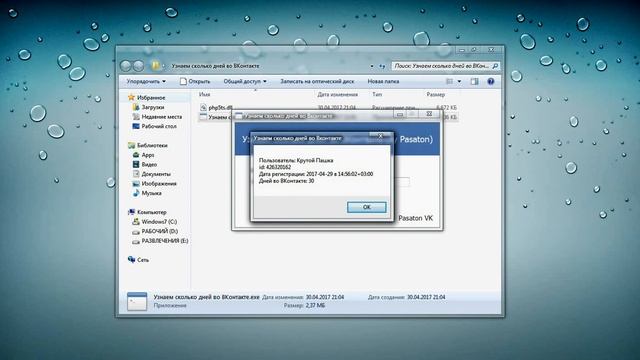The width and height of the screenshot is (640, 360).
Task: Open the Музыка library
Action: click(x=151, y=193)
